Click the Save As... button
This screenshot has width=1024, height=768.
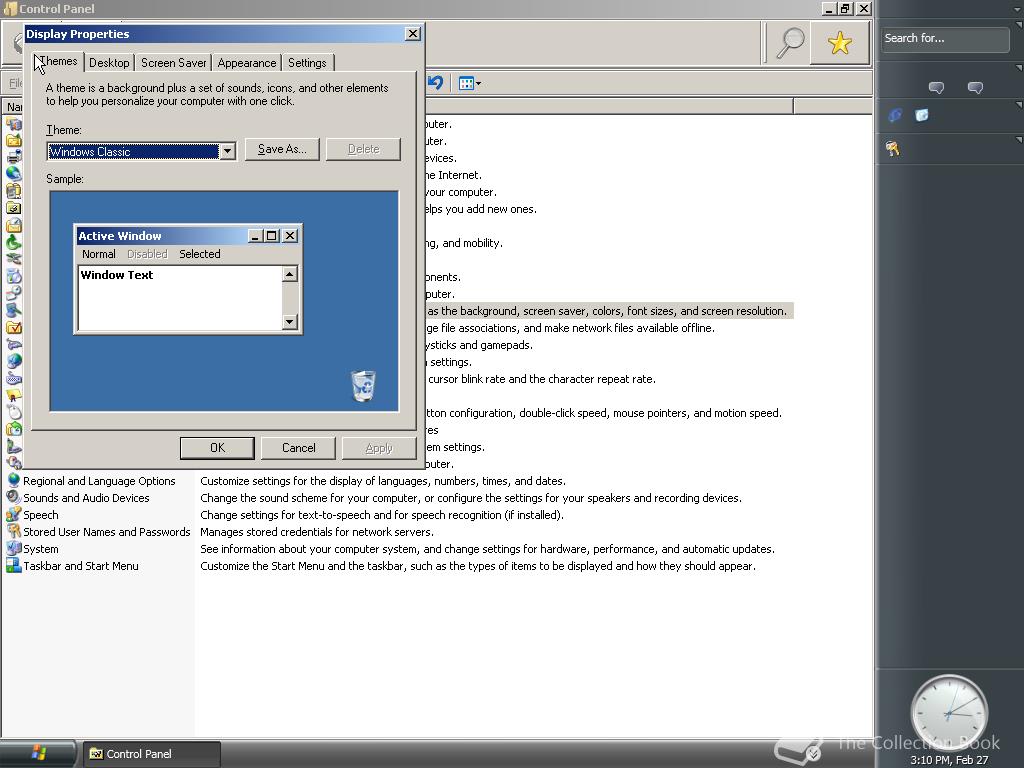click(282, 149)
